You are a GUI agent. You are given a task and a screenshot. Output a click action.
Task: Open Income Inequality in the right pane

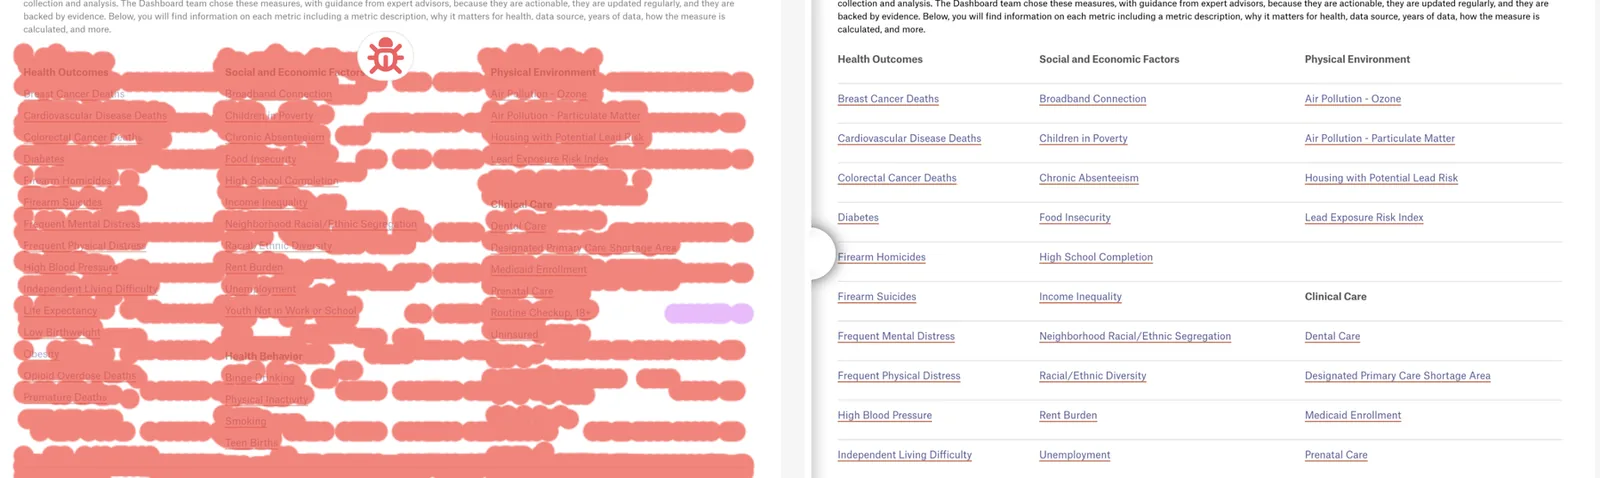pyautogui.click(x=1080, y=297)
